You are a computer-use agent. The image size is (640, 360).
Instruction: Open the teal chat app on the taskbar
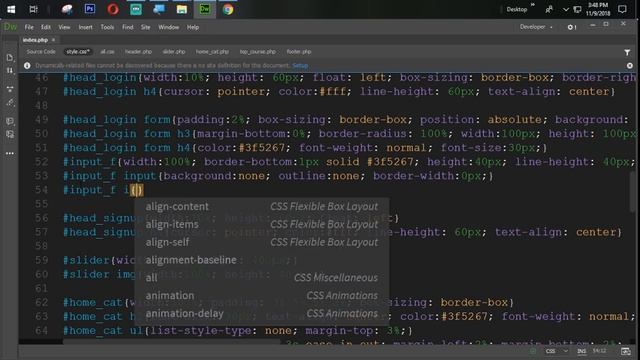tap(136, 9)
